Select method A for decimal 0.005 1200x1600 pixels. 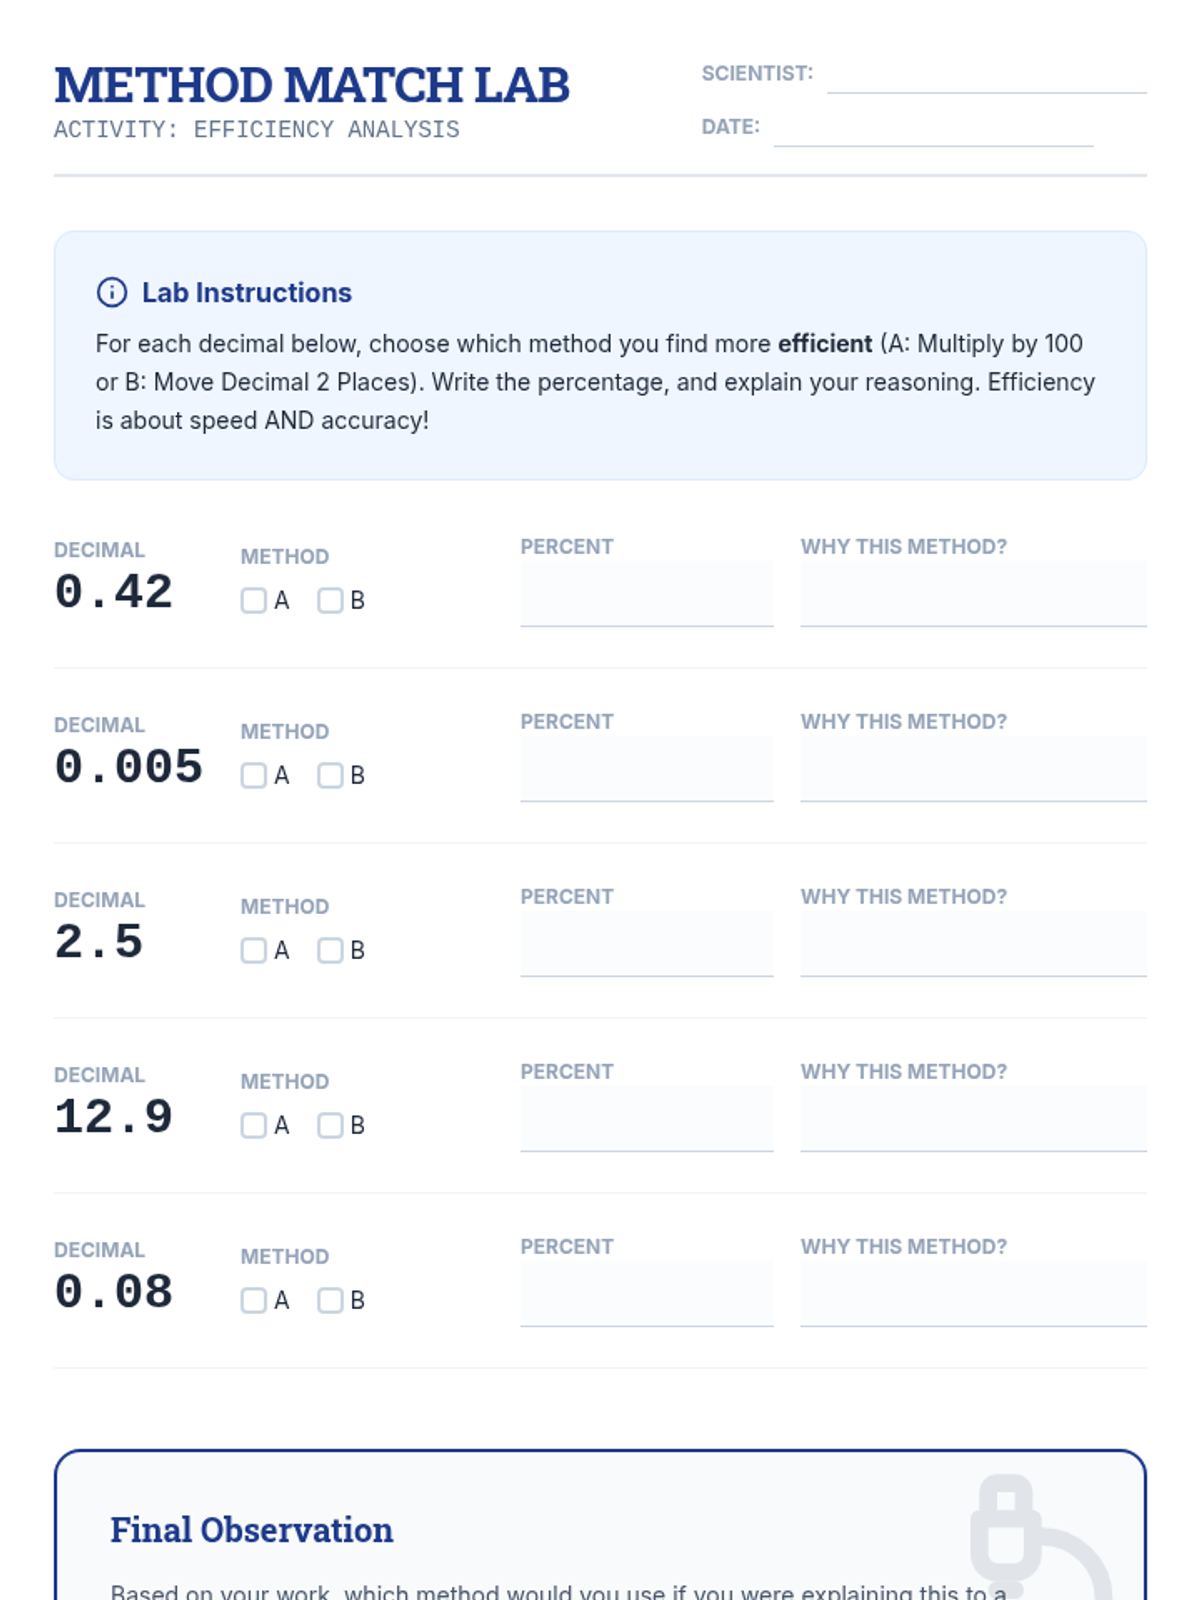[x=254, y=775]
